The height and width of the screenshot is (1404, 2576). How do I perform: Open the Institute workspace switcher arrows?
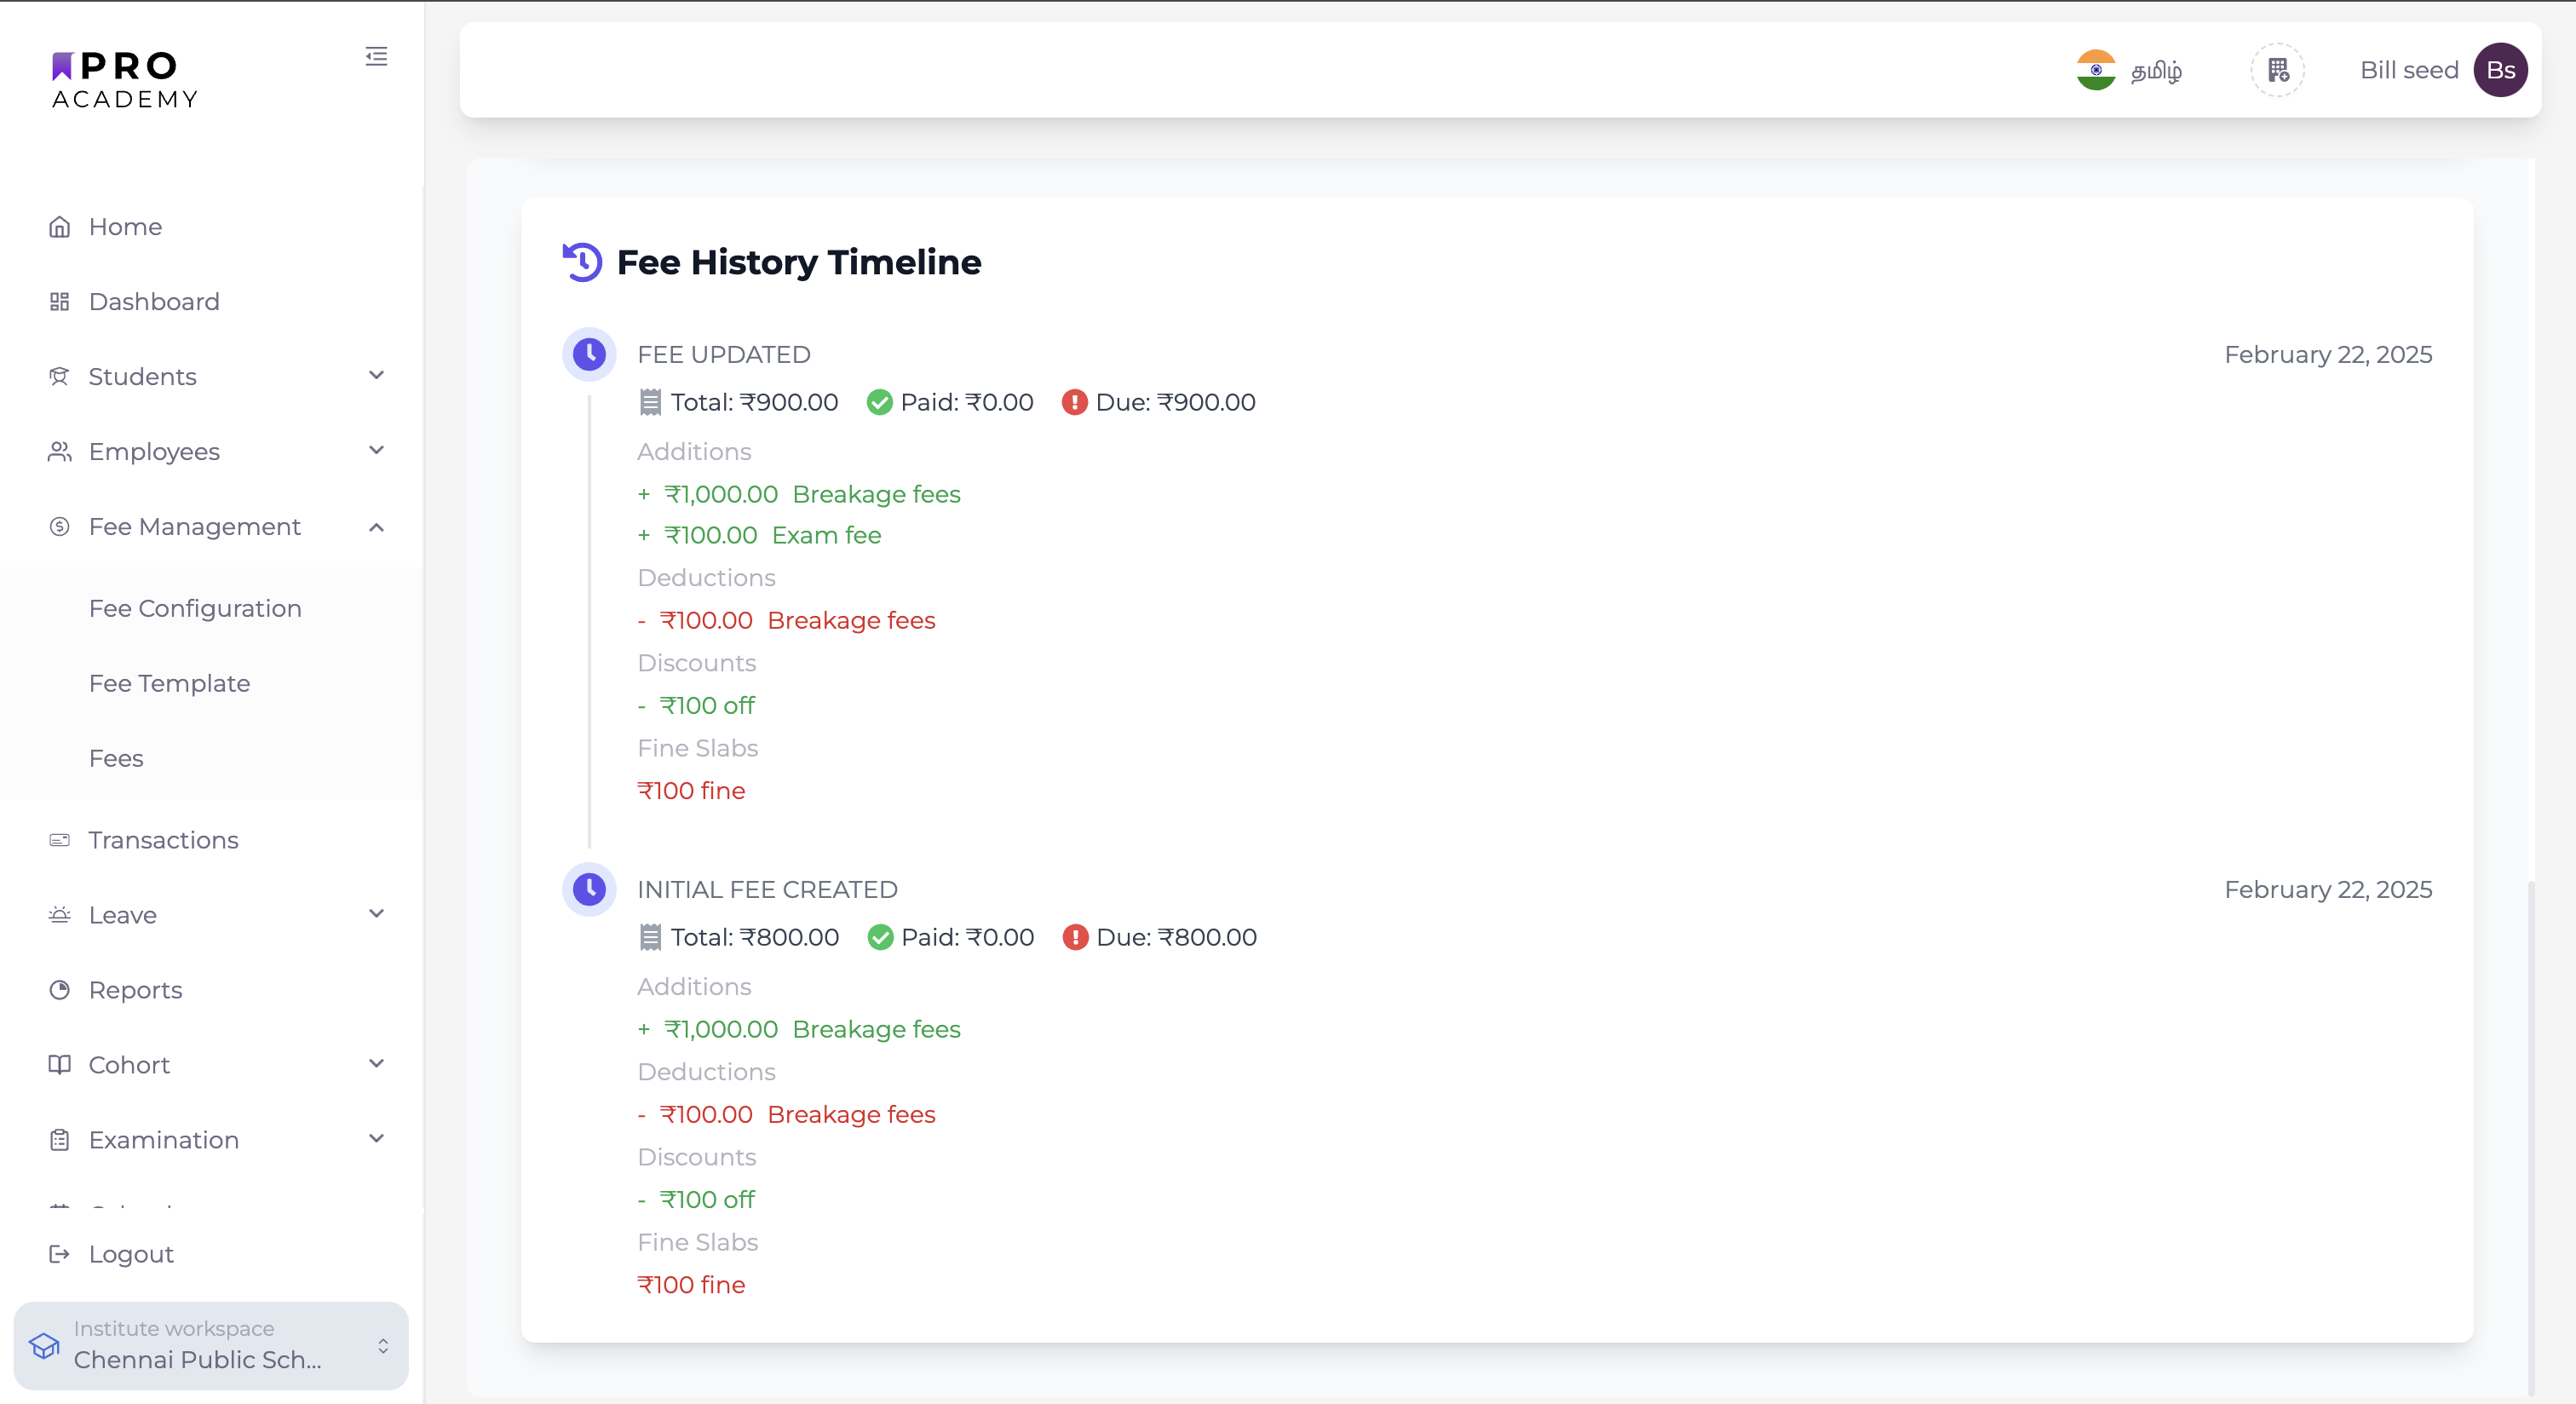[x=382, y=1346]
